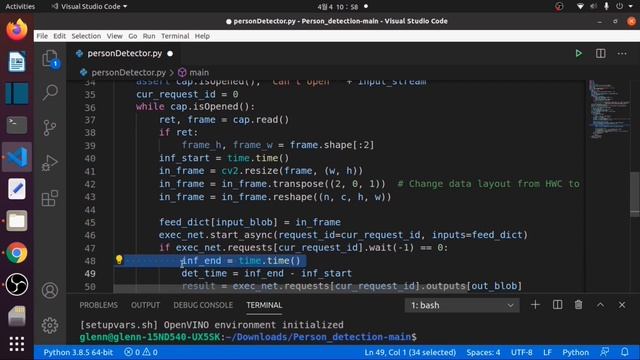Open the clock and calendar in top bar

(x=338, y=7)
